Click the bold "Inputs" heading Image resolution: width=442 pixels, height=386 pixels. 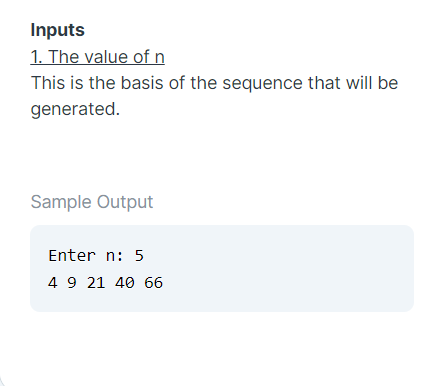click(58, 30)
